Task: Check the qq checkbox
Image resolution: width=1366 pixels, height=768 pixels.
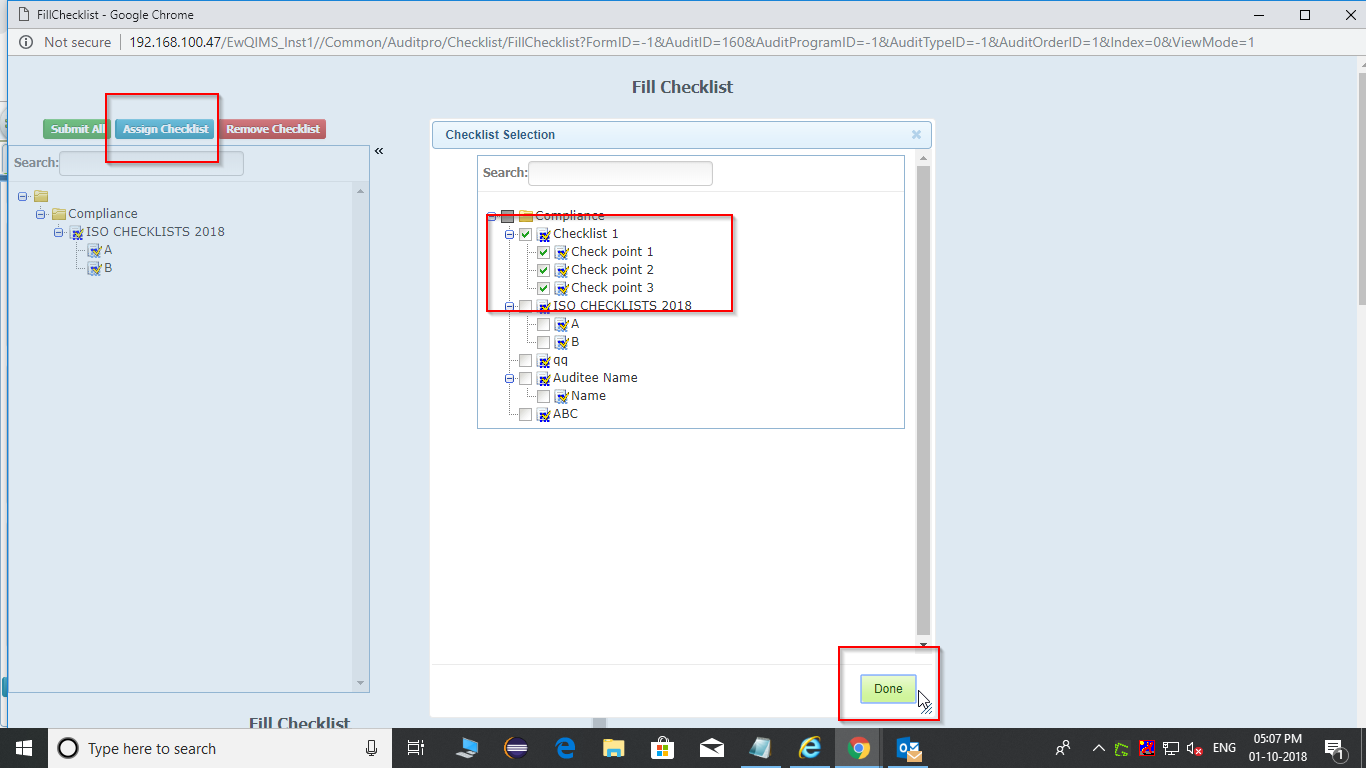Action: click(525, 360)
